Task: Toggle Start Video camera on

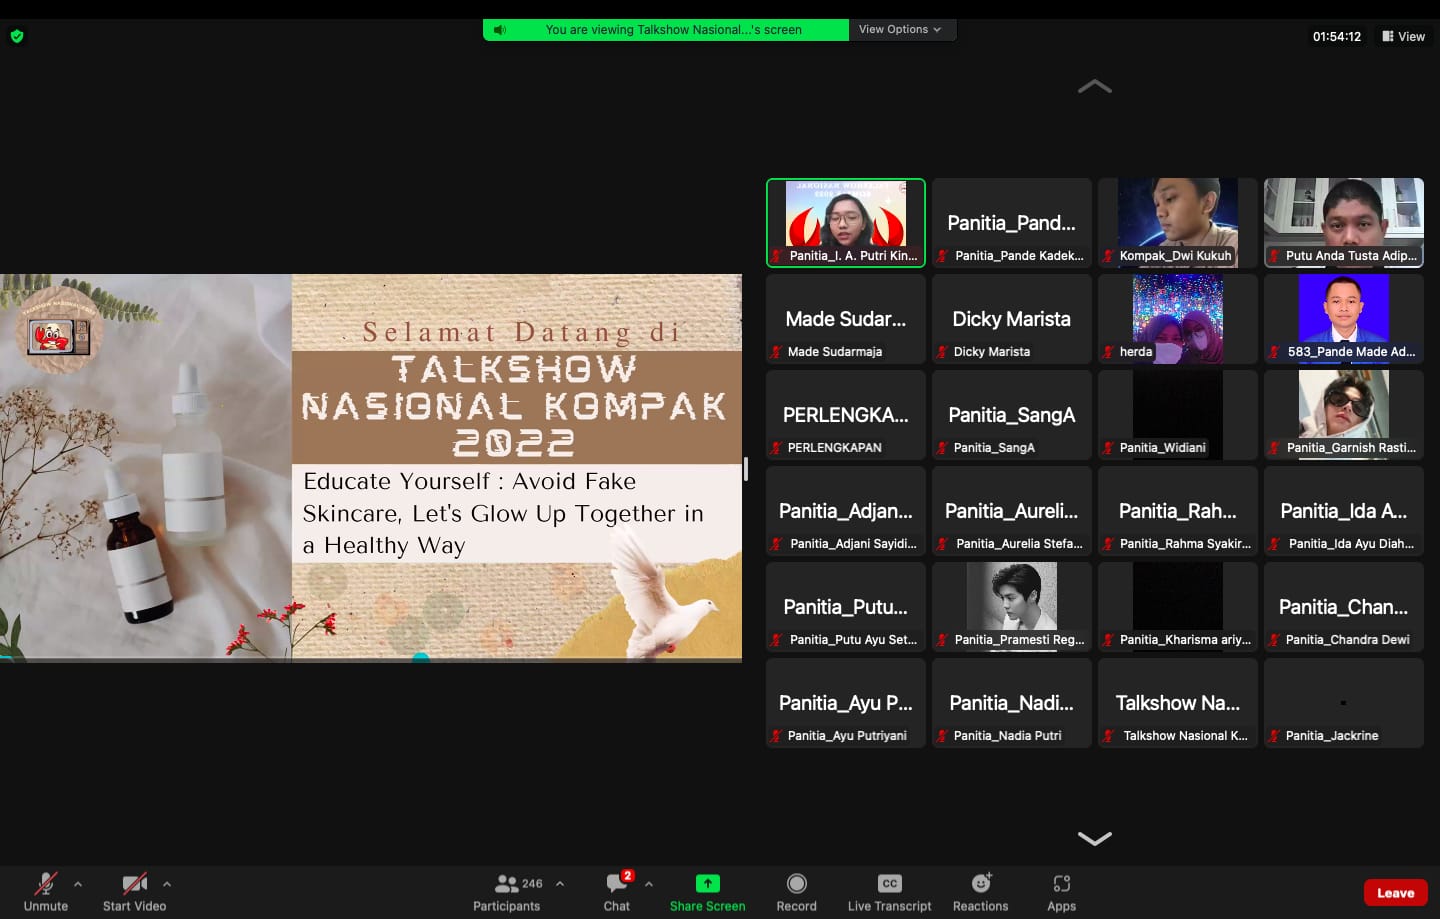Action: click(134, 884)
